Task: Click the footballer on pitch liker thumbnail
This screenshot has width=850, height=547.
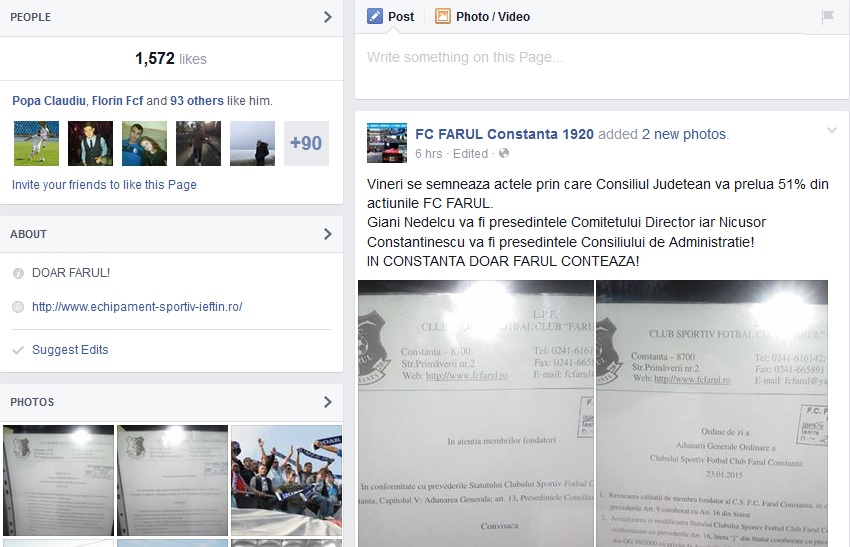Action: (36, 143)
